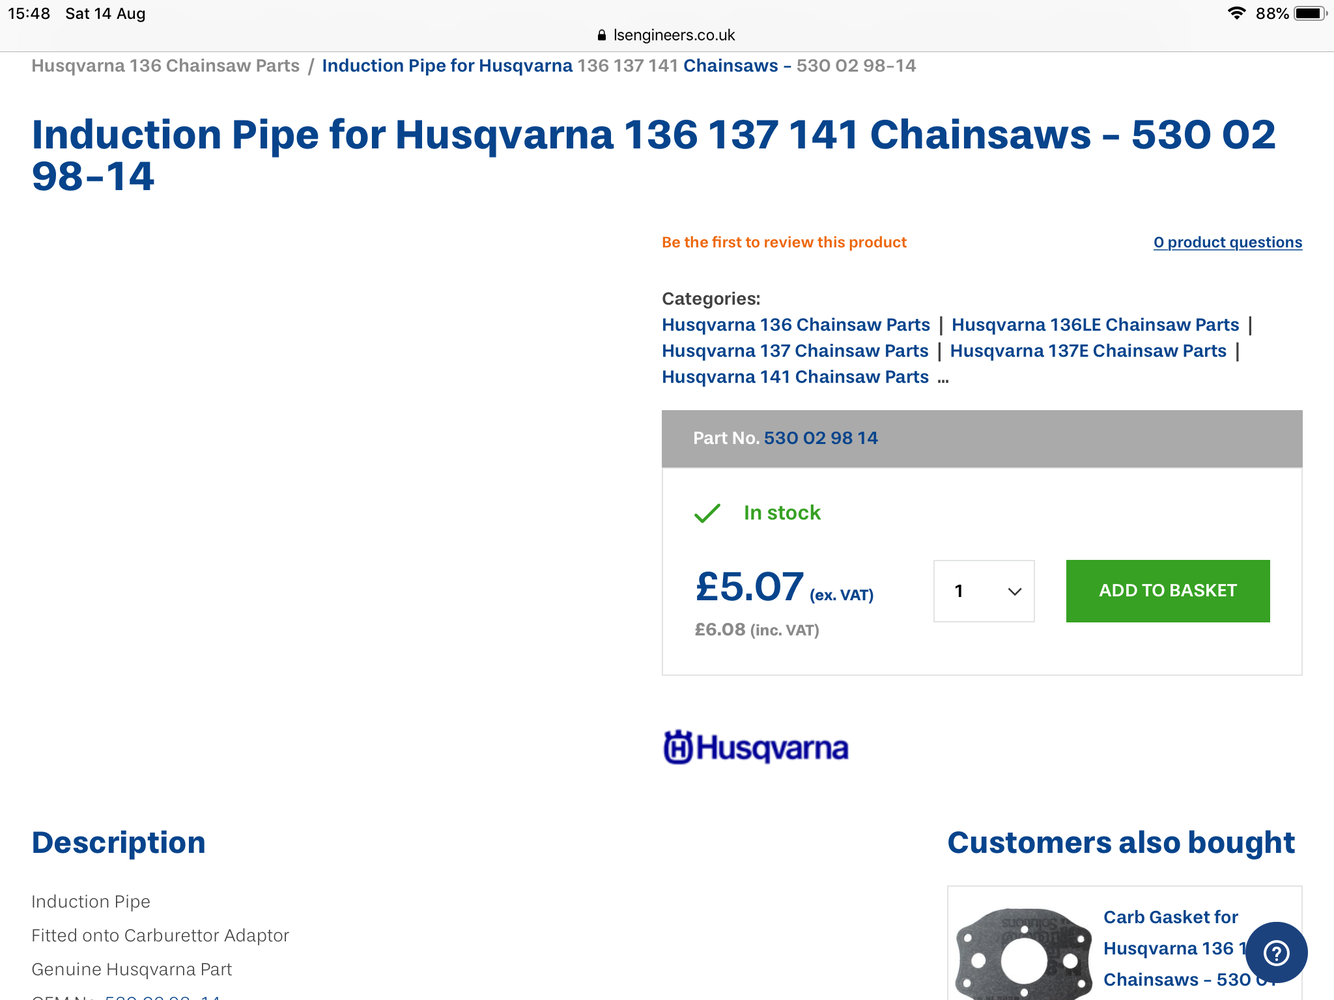
Task: Open the help question mark bubble
Action: [x=1276, y=952]
